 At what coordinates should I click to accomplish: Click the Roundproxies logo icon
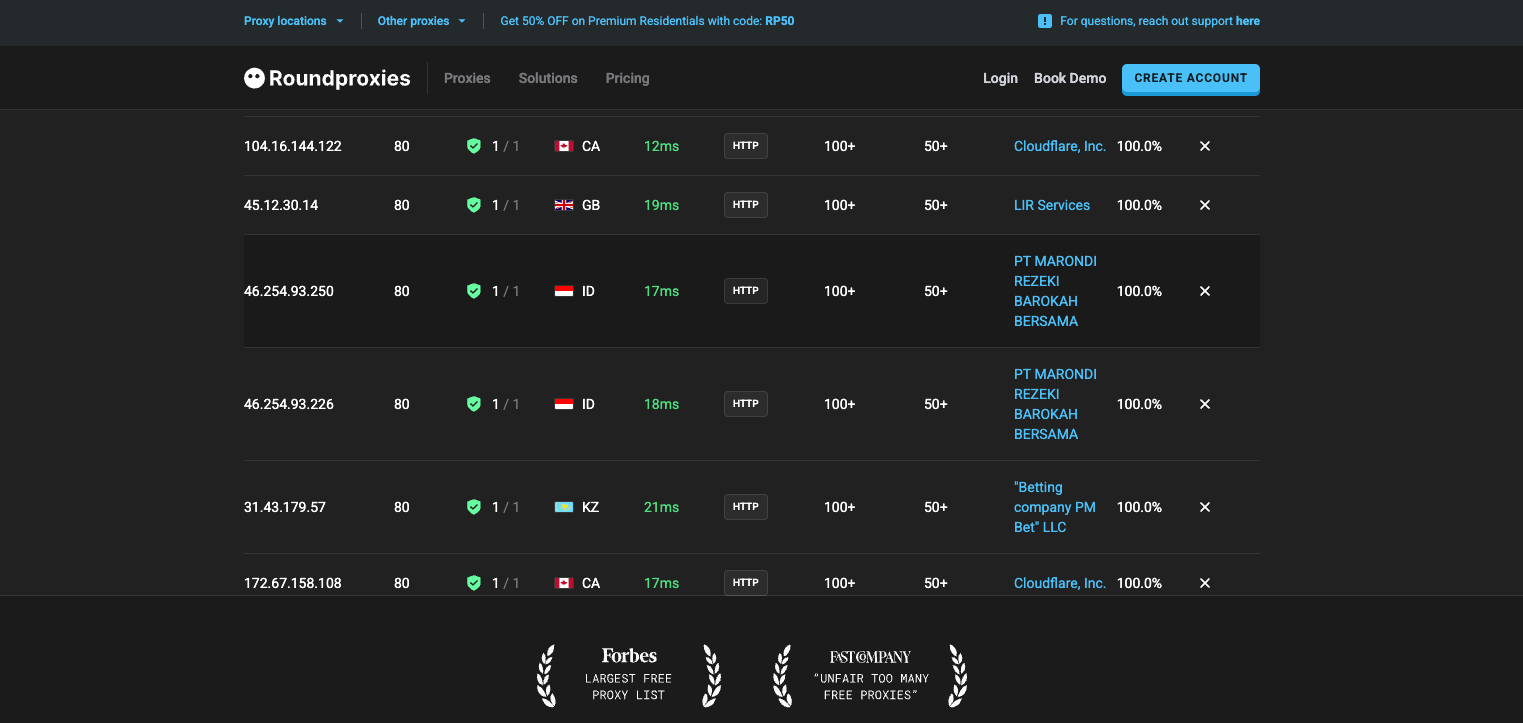click(255, 78)
